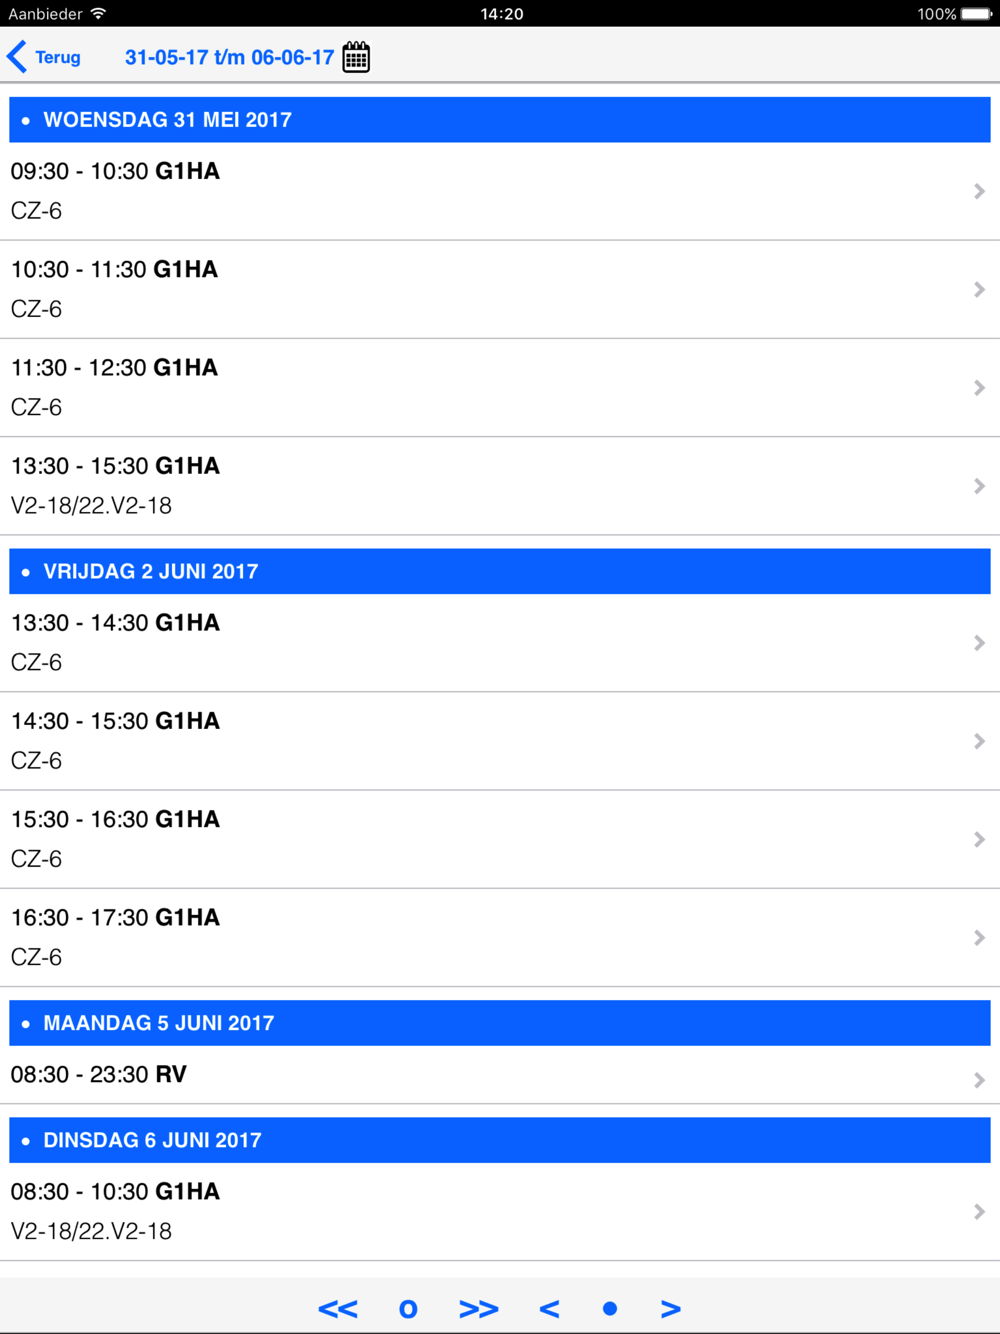Viewport: 1000px width, 1334px height.
Task: Open the 10:30 - 11:30 G1HA entry
Action: (x=500, y=289)
